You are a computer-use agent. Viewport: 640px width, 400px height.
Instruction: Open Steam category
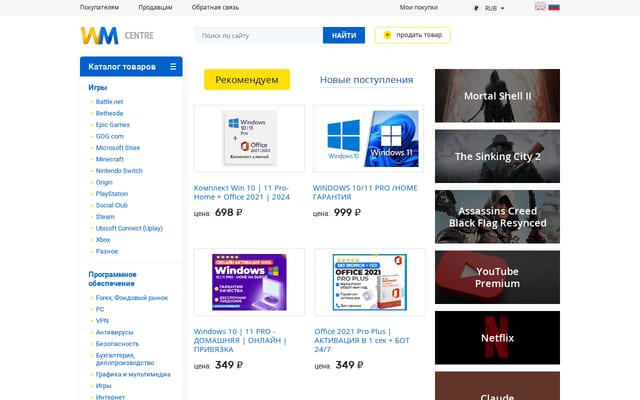(105, 216)
